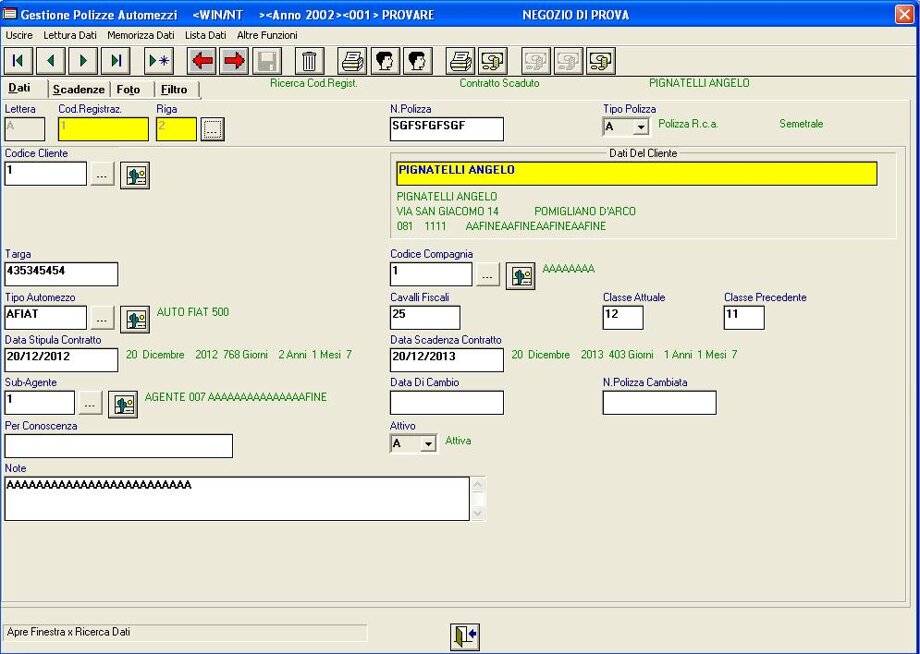Image resolution: width=920 pixels, height=654 pixels.
Task: Click into the Targa input field
Action: (x=61, y=274)
